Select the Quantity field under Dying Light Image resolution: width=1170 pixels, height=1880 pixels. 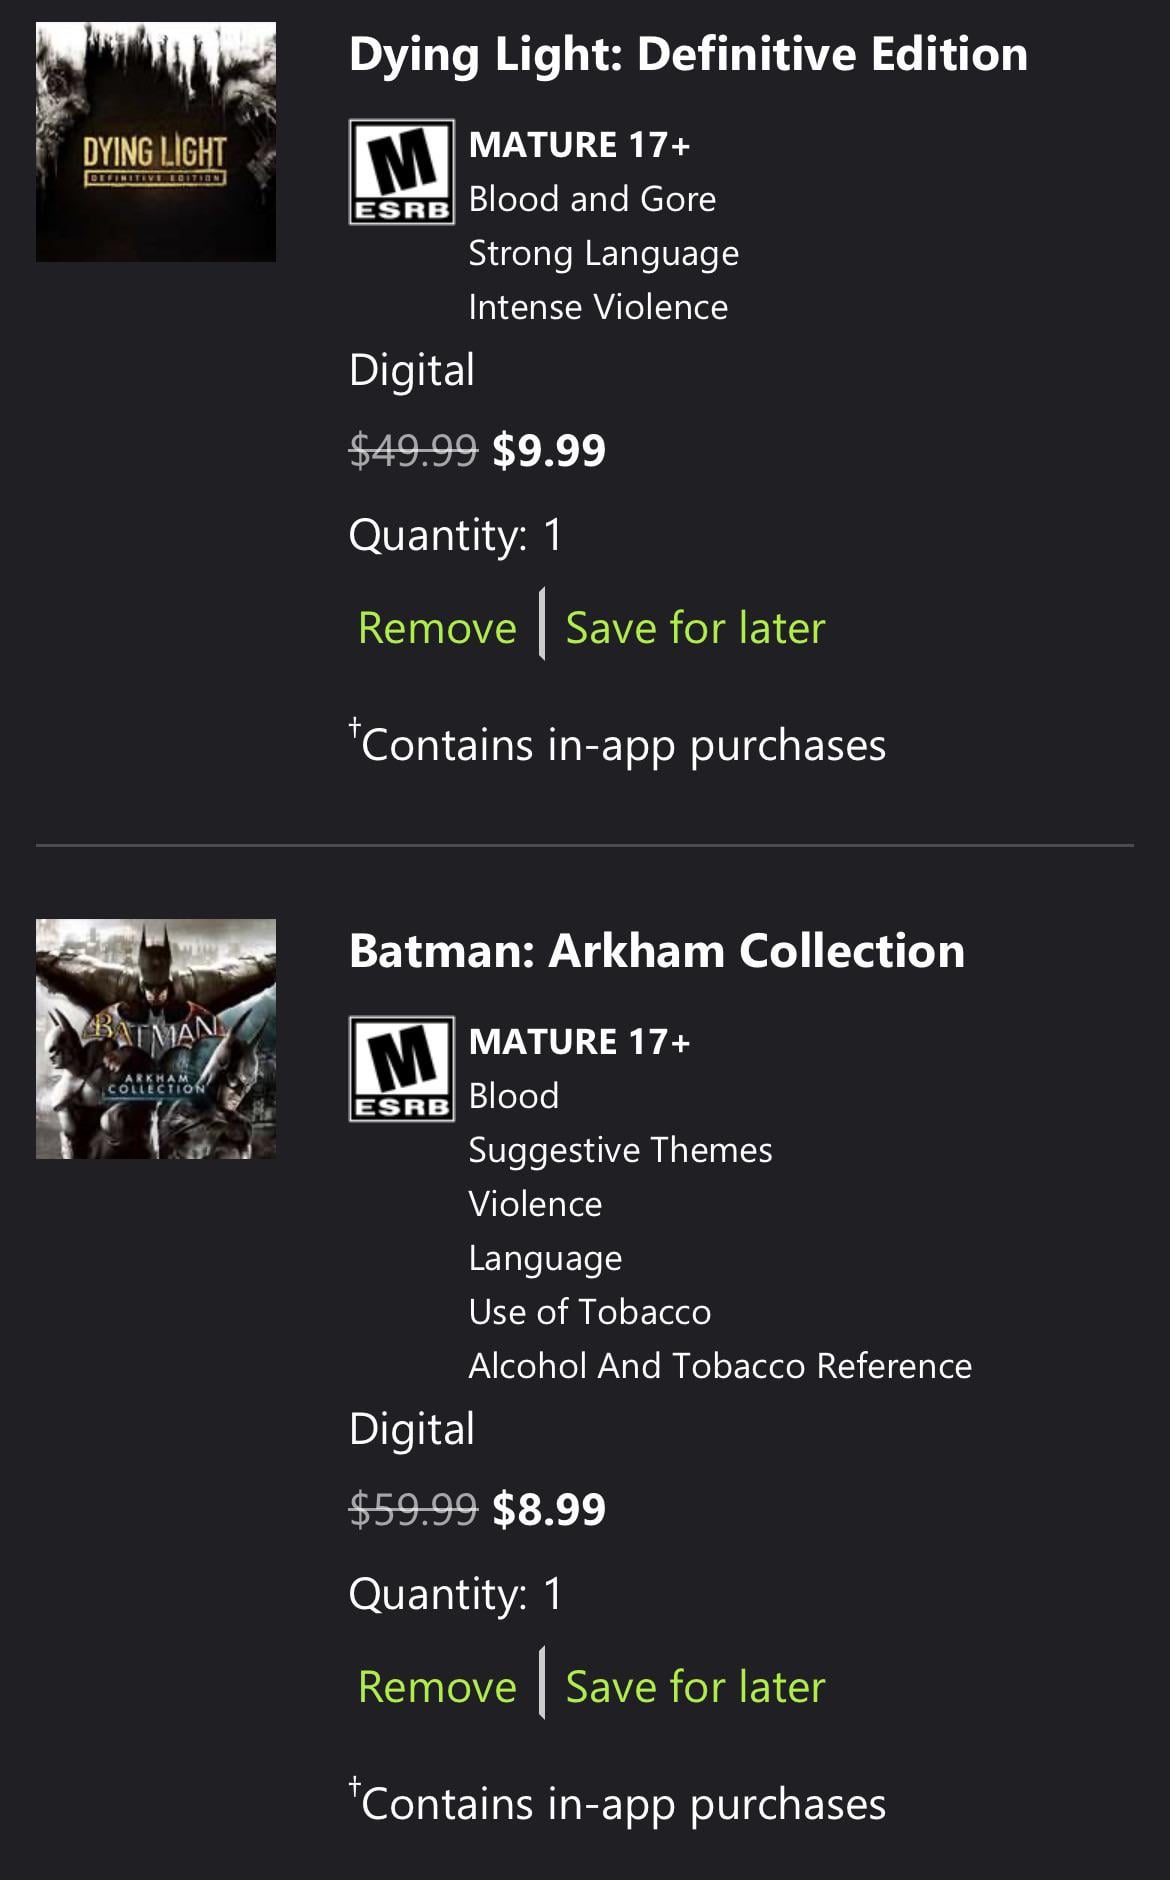click(x=455, y=535)
